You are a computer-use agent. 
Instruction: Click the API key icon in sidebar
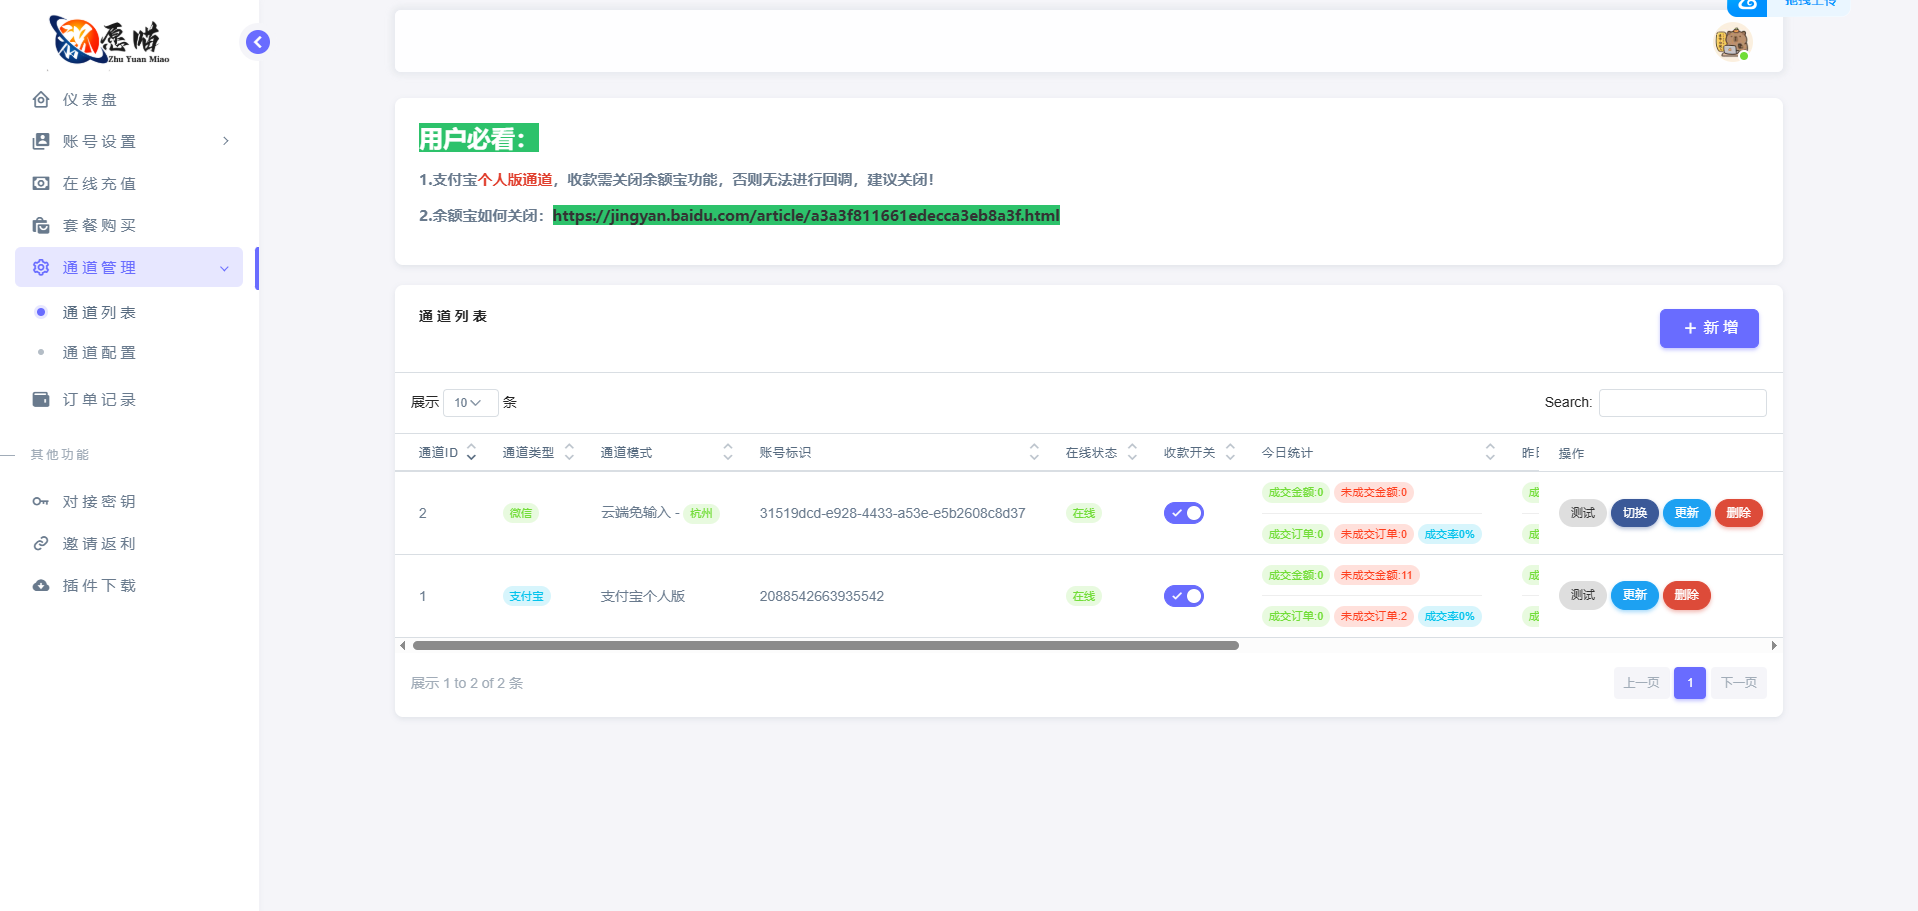(x=41, y=502)
